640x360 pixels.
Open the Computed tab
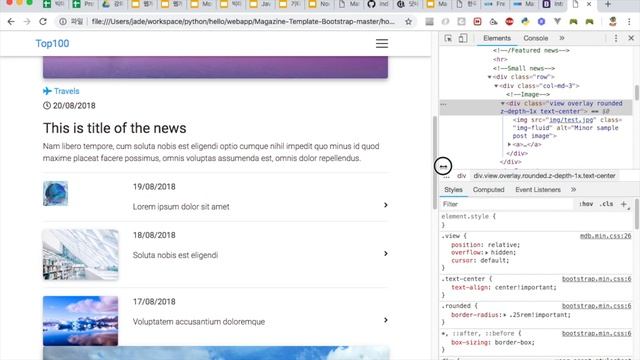pyautogui.click(x=489, y=190)
